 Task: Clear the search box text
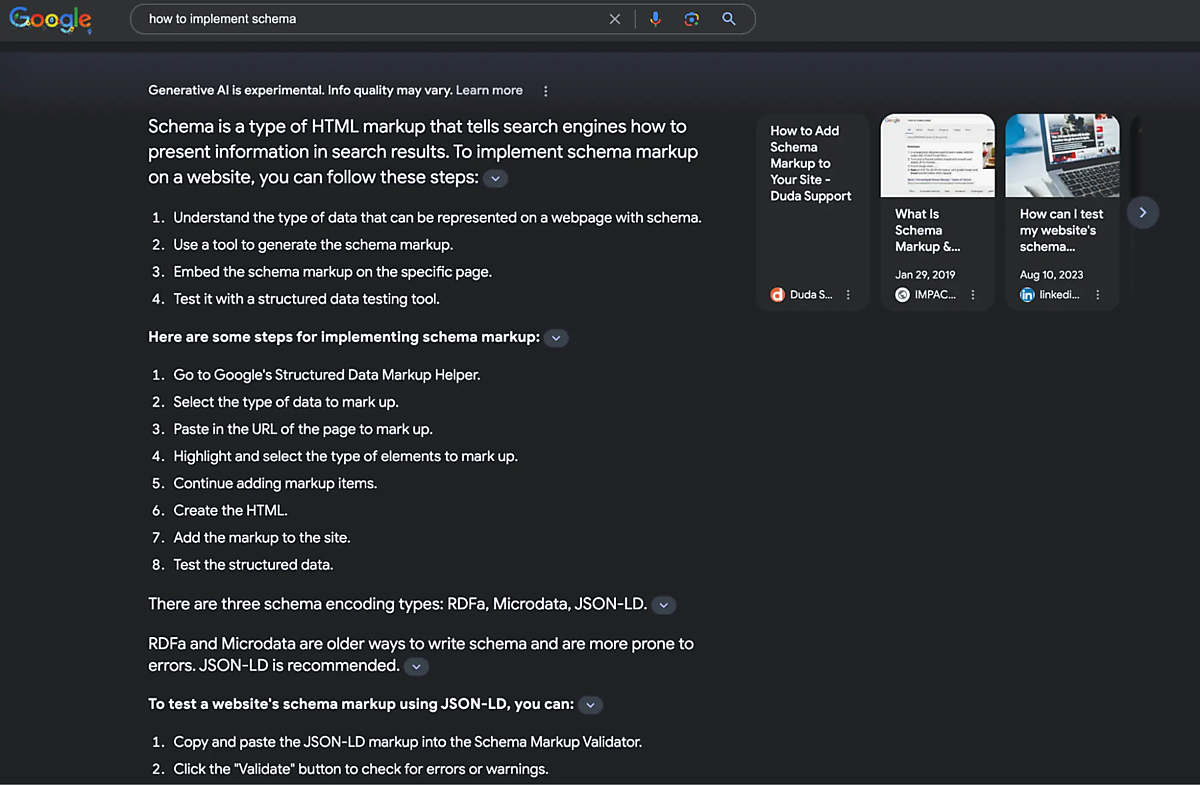click(x=615, y=19)
